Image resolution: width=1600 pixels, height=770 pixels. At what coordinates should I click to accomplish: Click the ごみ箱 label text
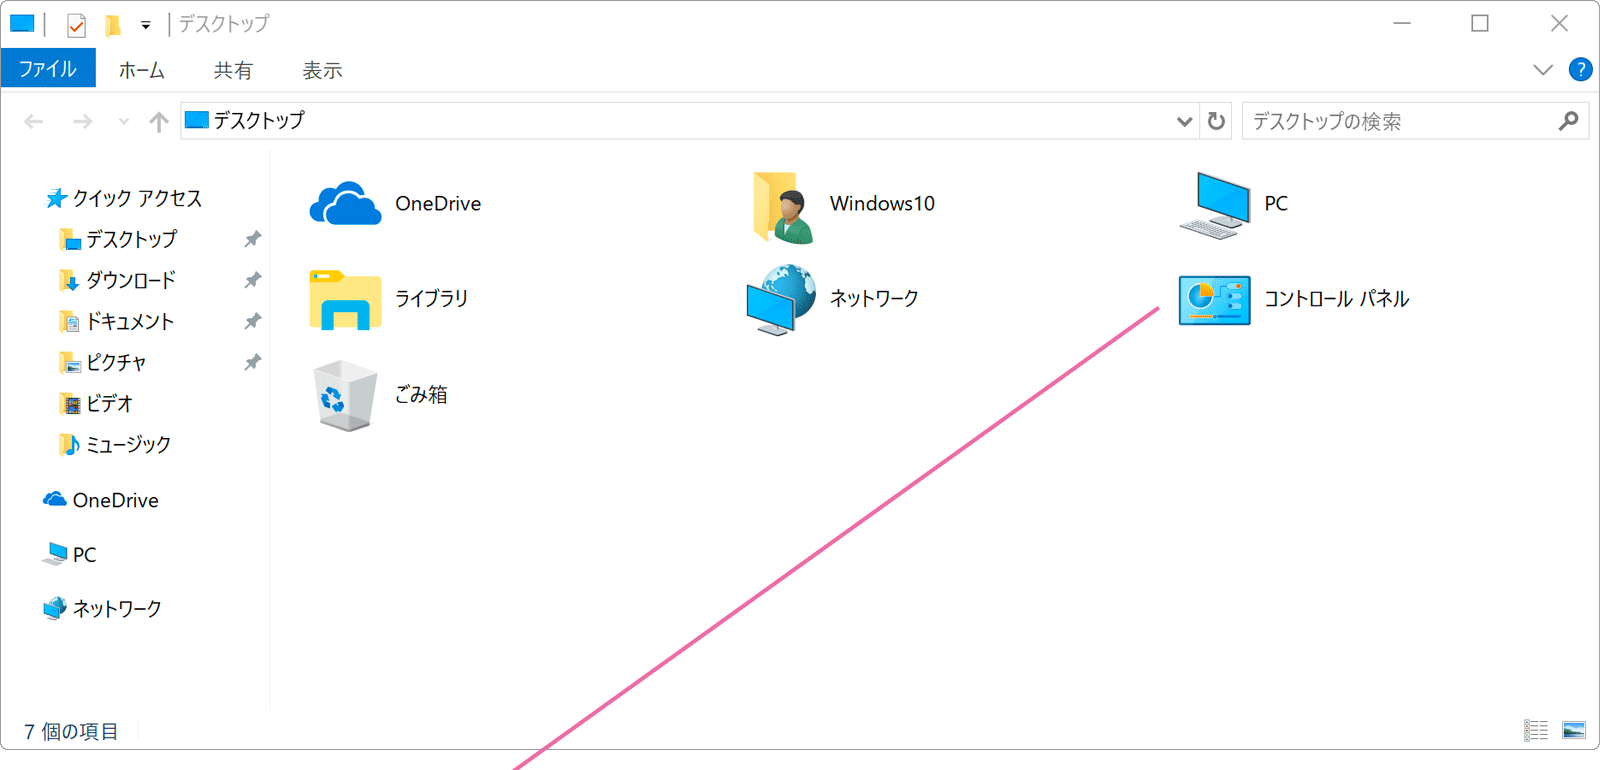click(x=421, y=395)
